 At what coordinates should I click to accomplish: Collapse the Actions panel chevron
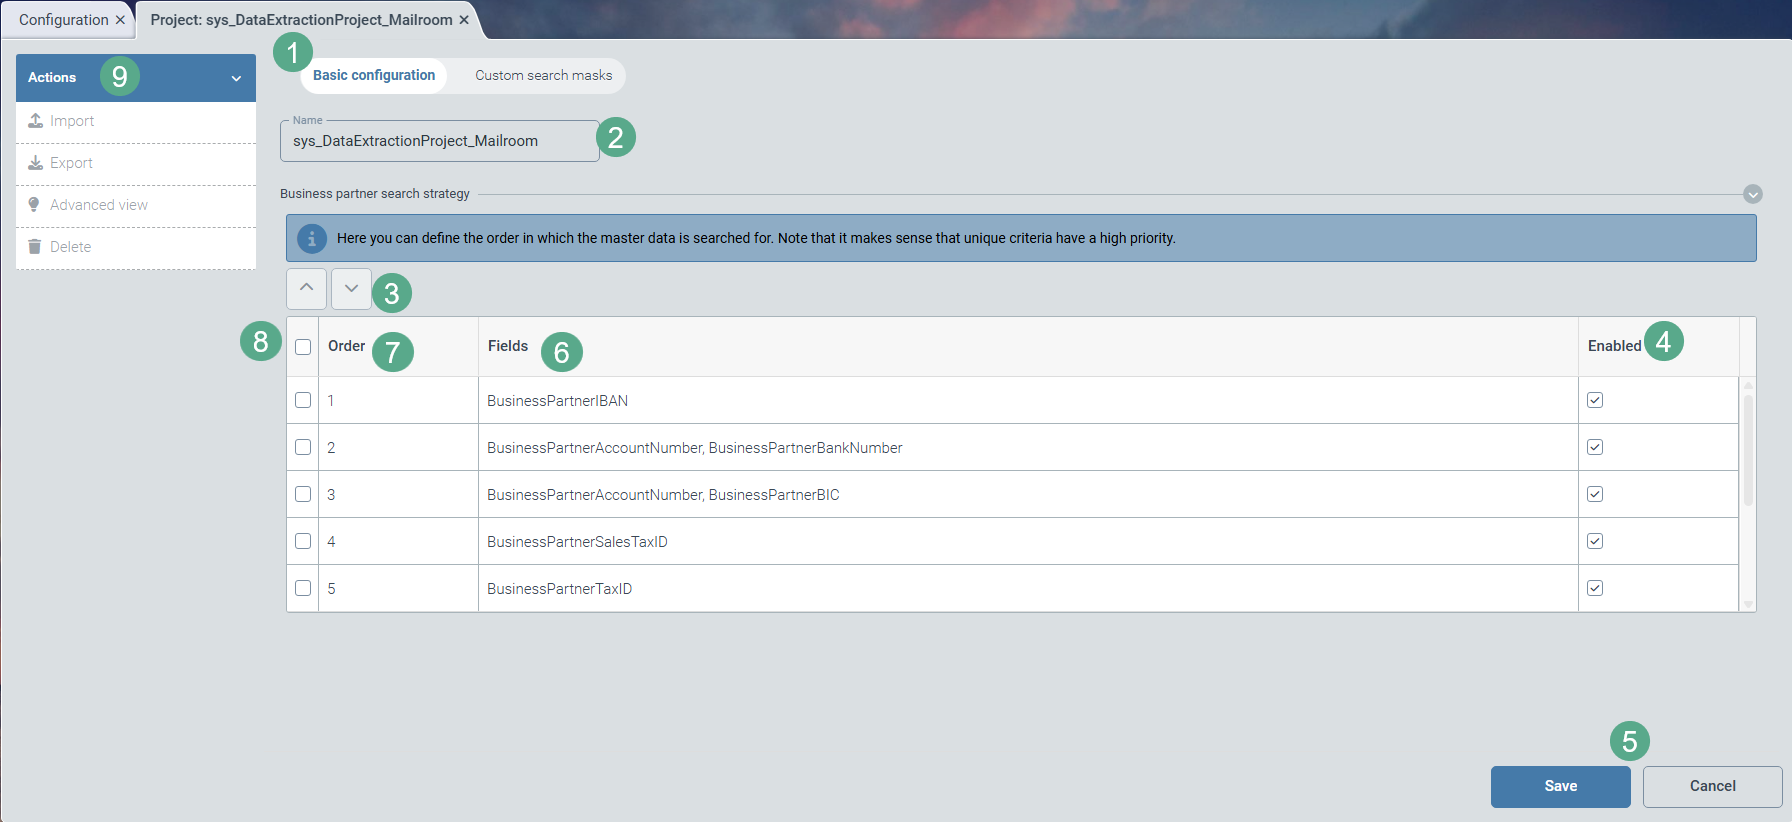point(236,78)
